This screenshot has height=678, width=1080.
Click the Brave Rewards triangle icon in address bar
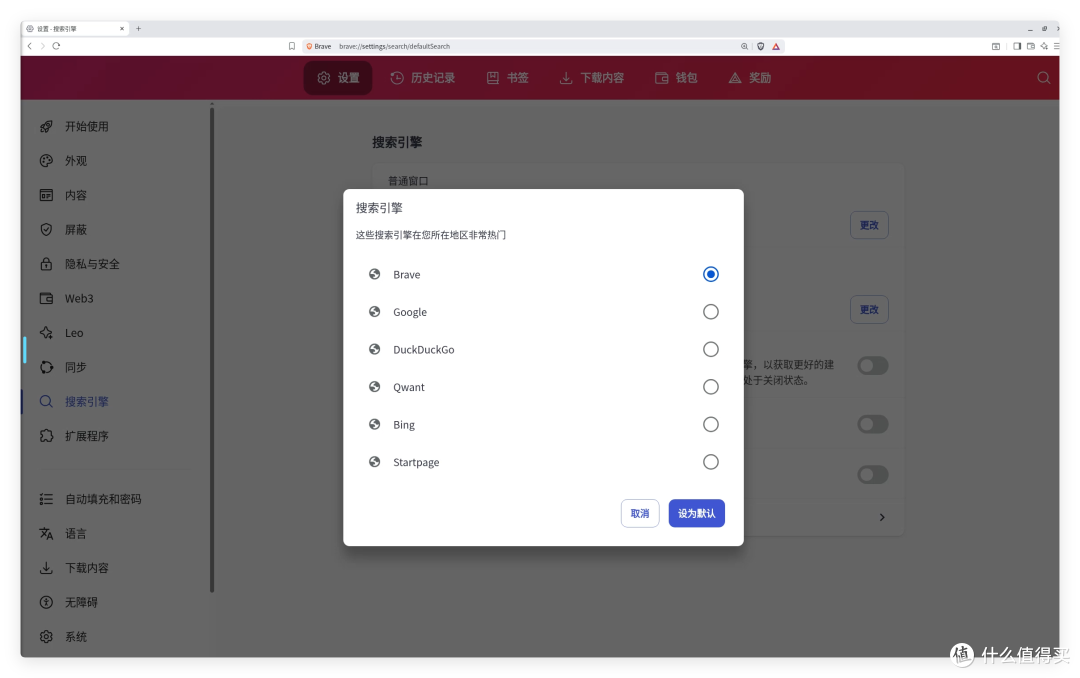776,46
